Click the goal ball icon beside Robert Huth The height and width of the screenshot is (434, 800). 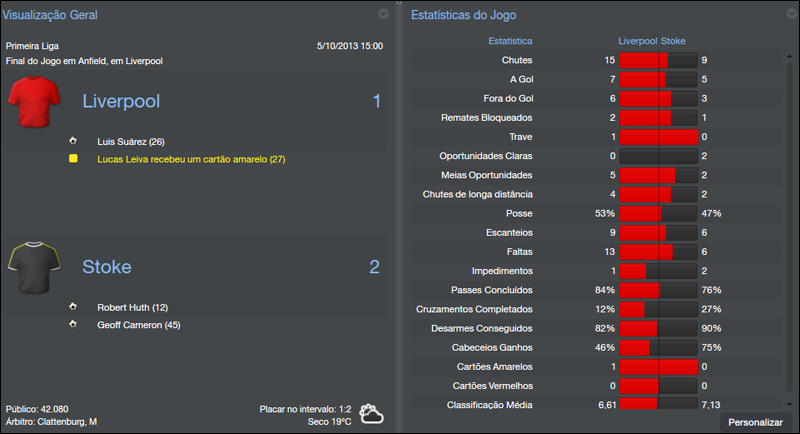tap(73, 307)
